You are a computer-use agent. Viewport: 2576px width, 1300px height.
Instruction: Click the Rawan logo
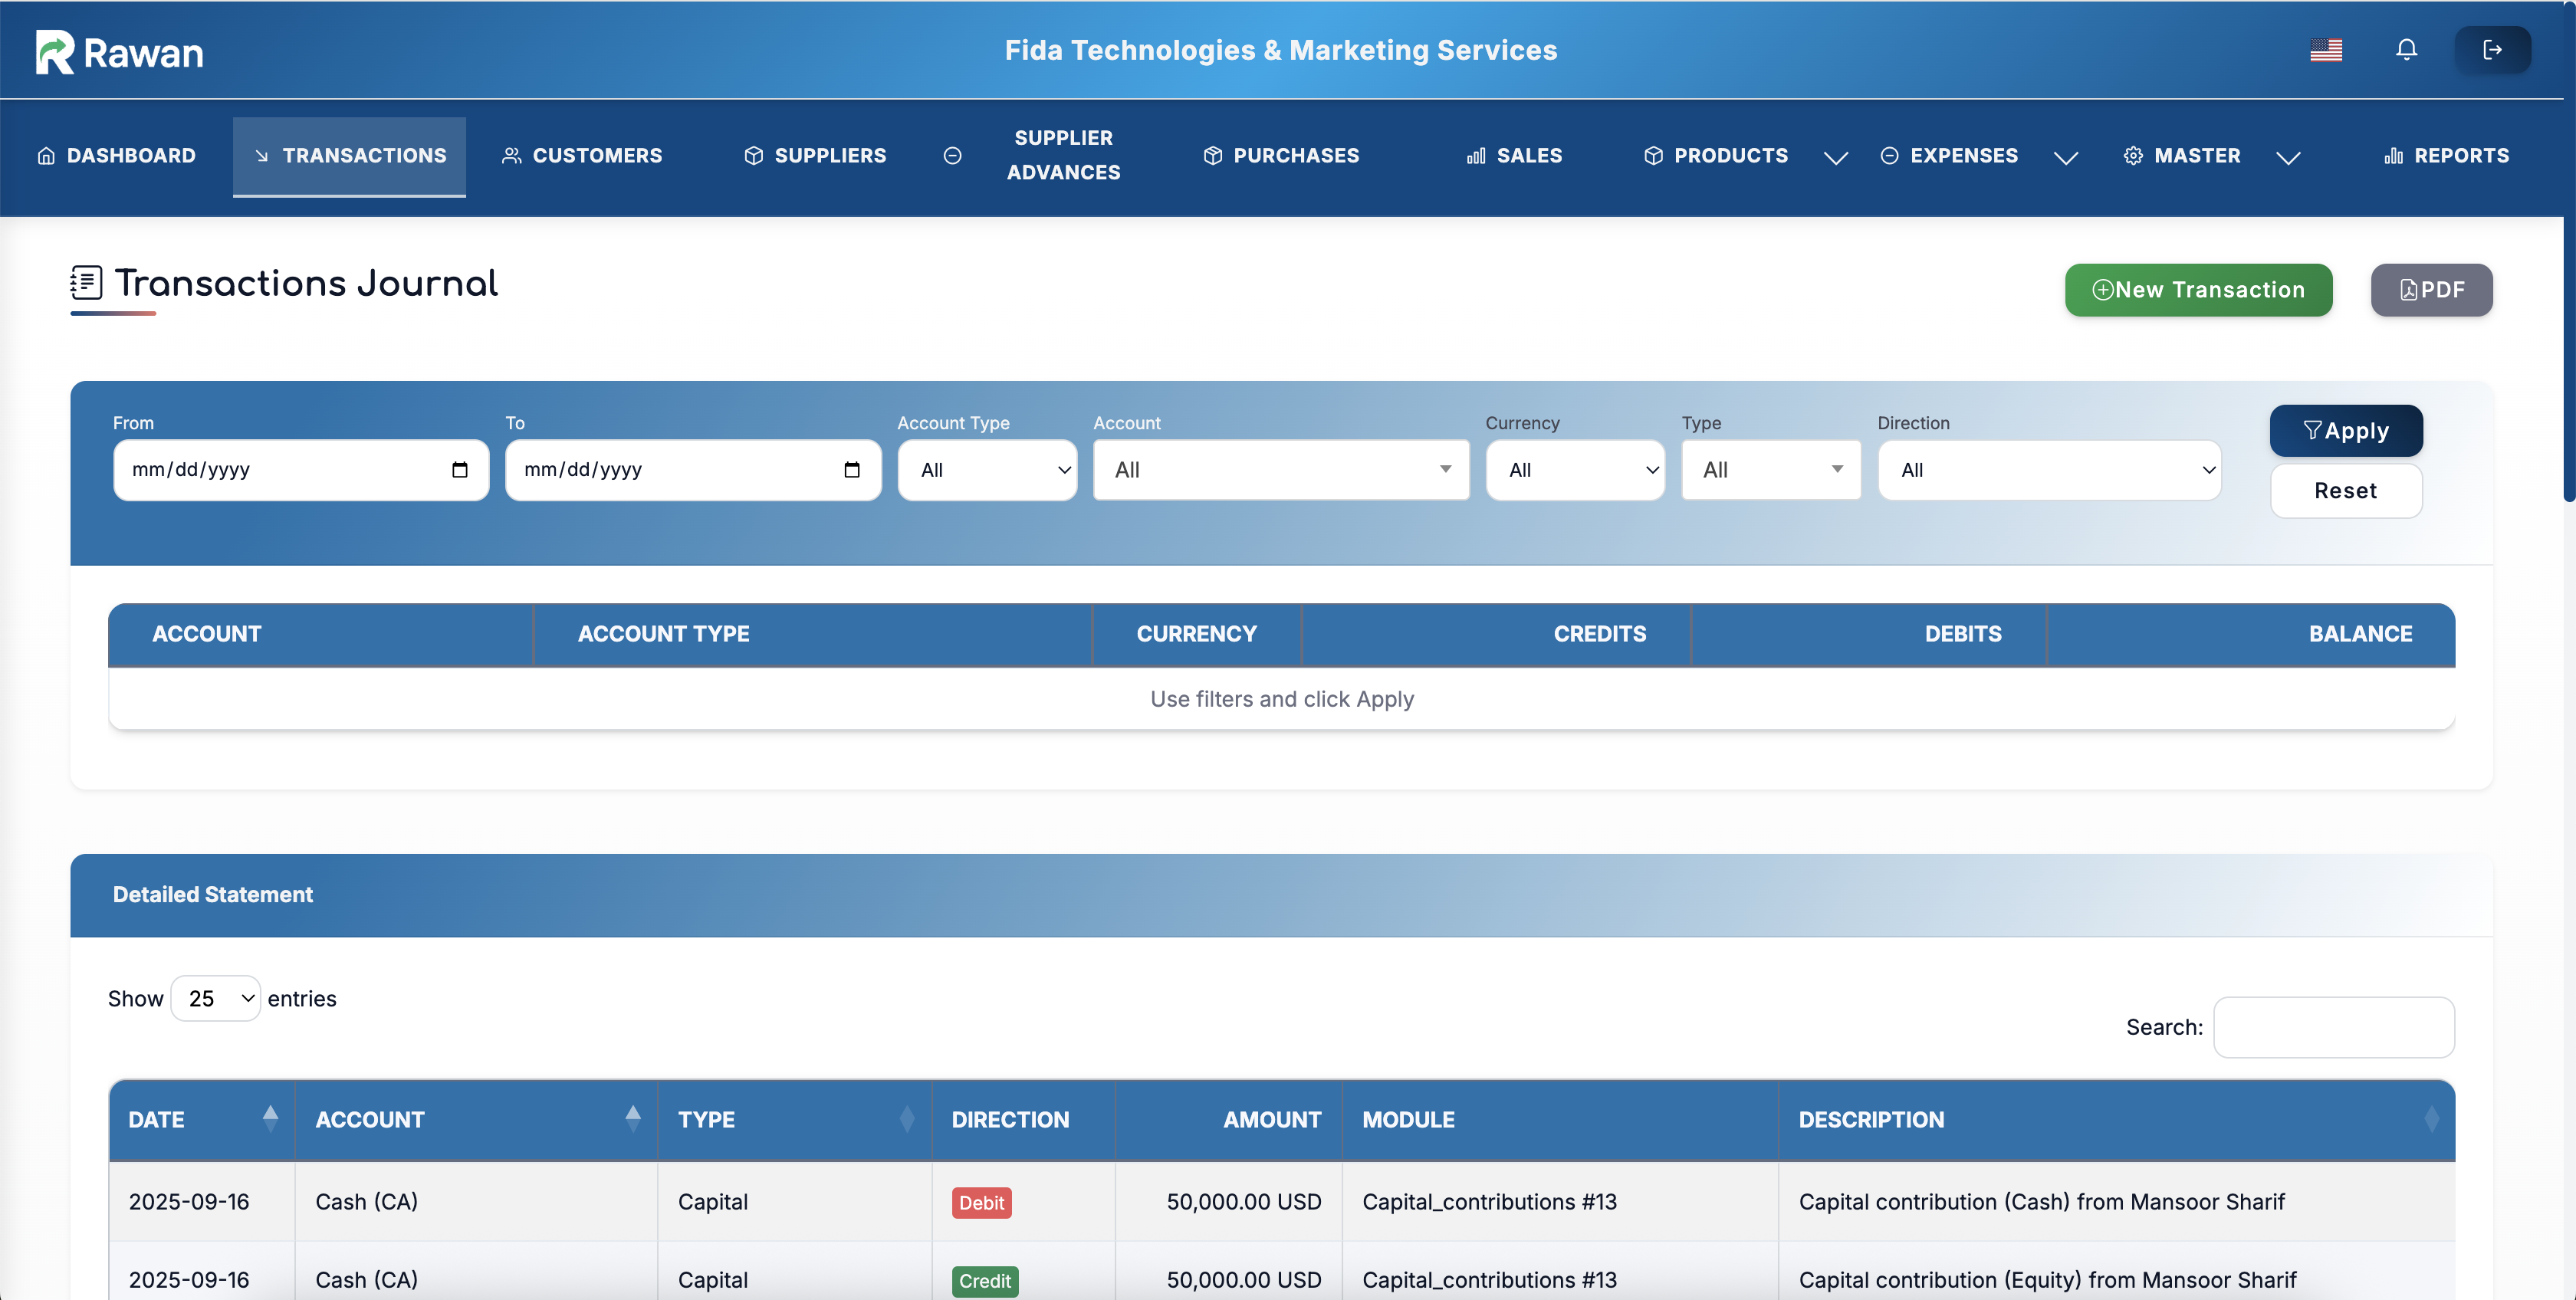(120, 52)
